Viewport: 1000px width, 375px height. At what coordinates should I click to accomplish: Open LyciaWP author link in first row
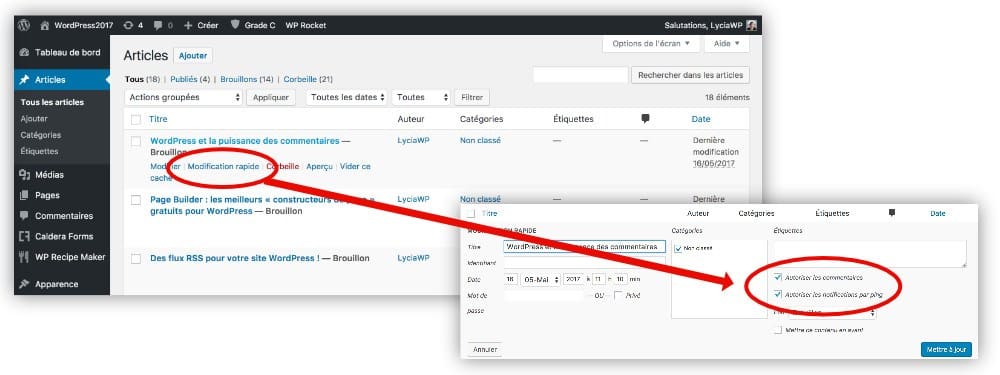413,140
